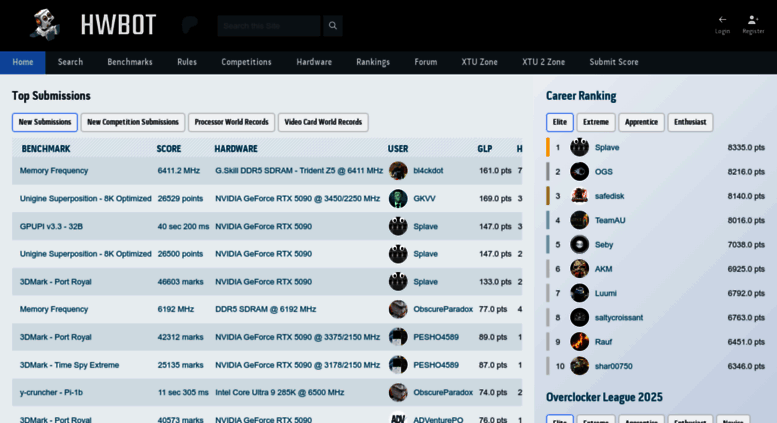Click the 26529 points score
Image resolution: width=777 pixels, height=423 pixels.
click(x=180, y=199)
